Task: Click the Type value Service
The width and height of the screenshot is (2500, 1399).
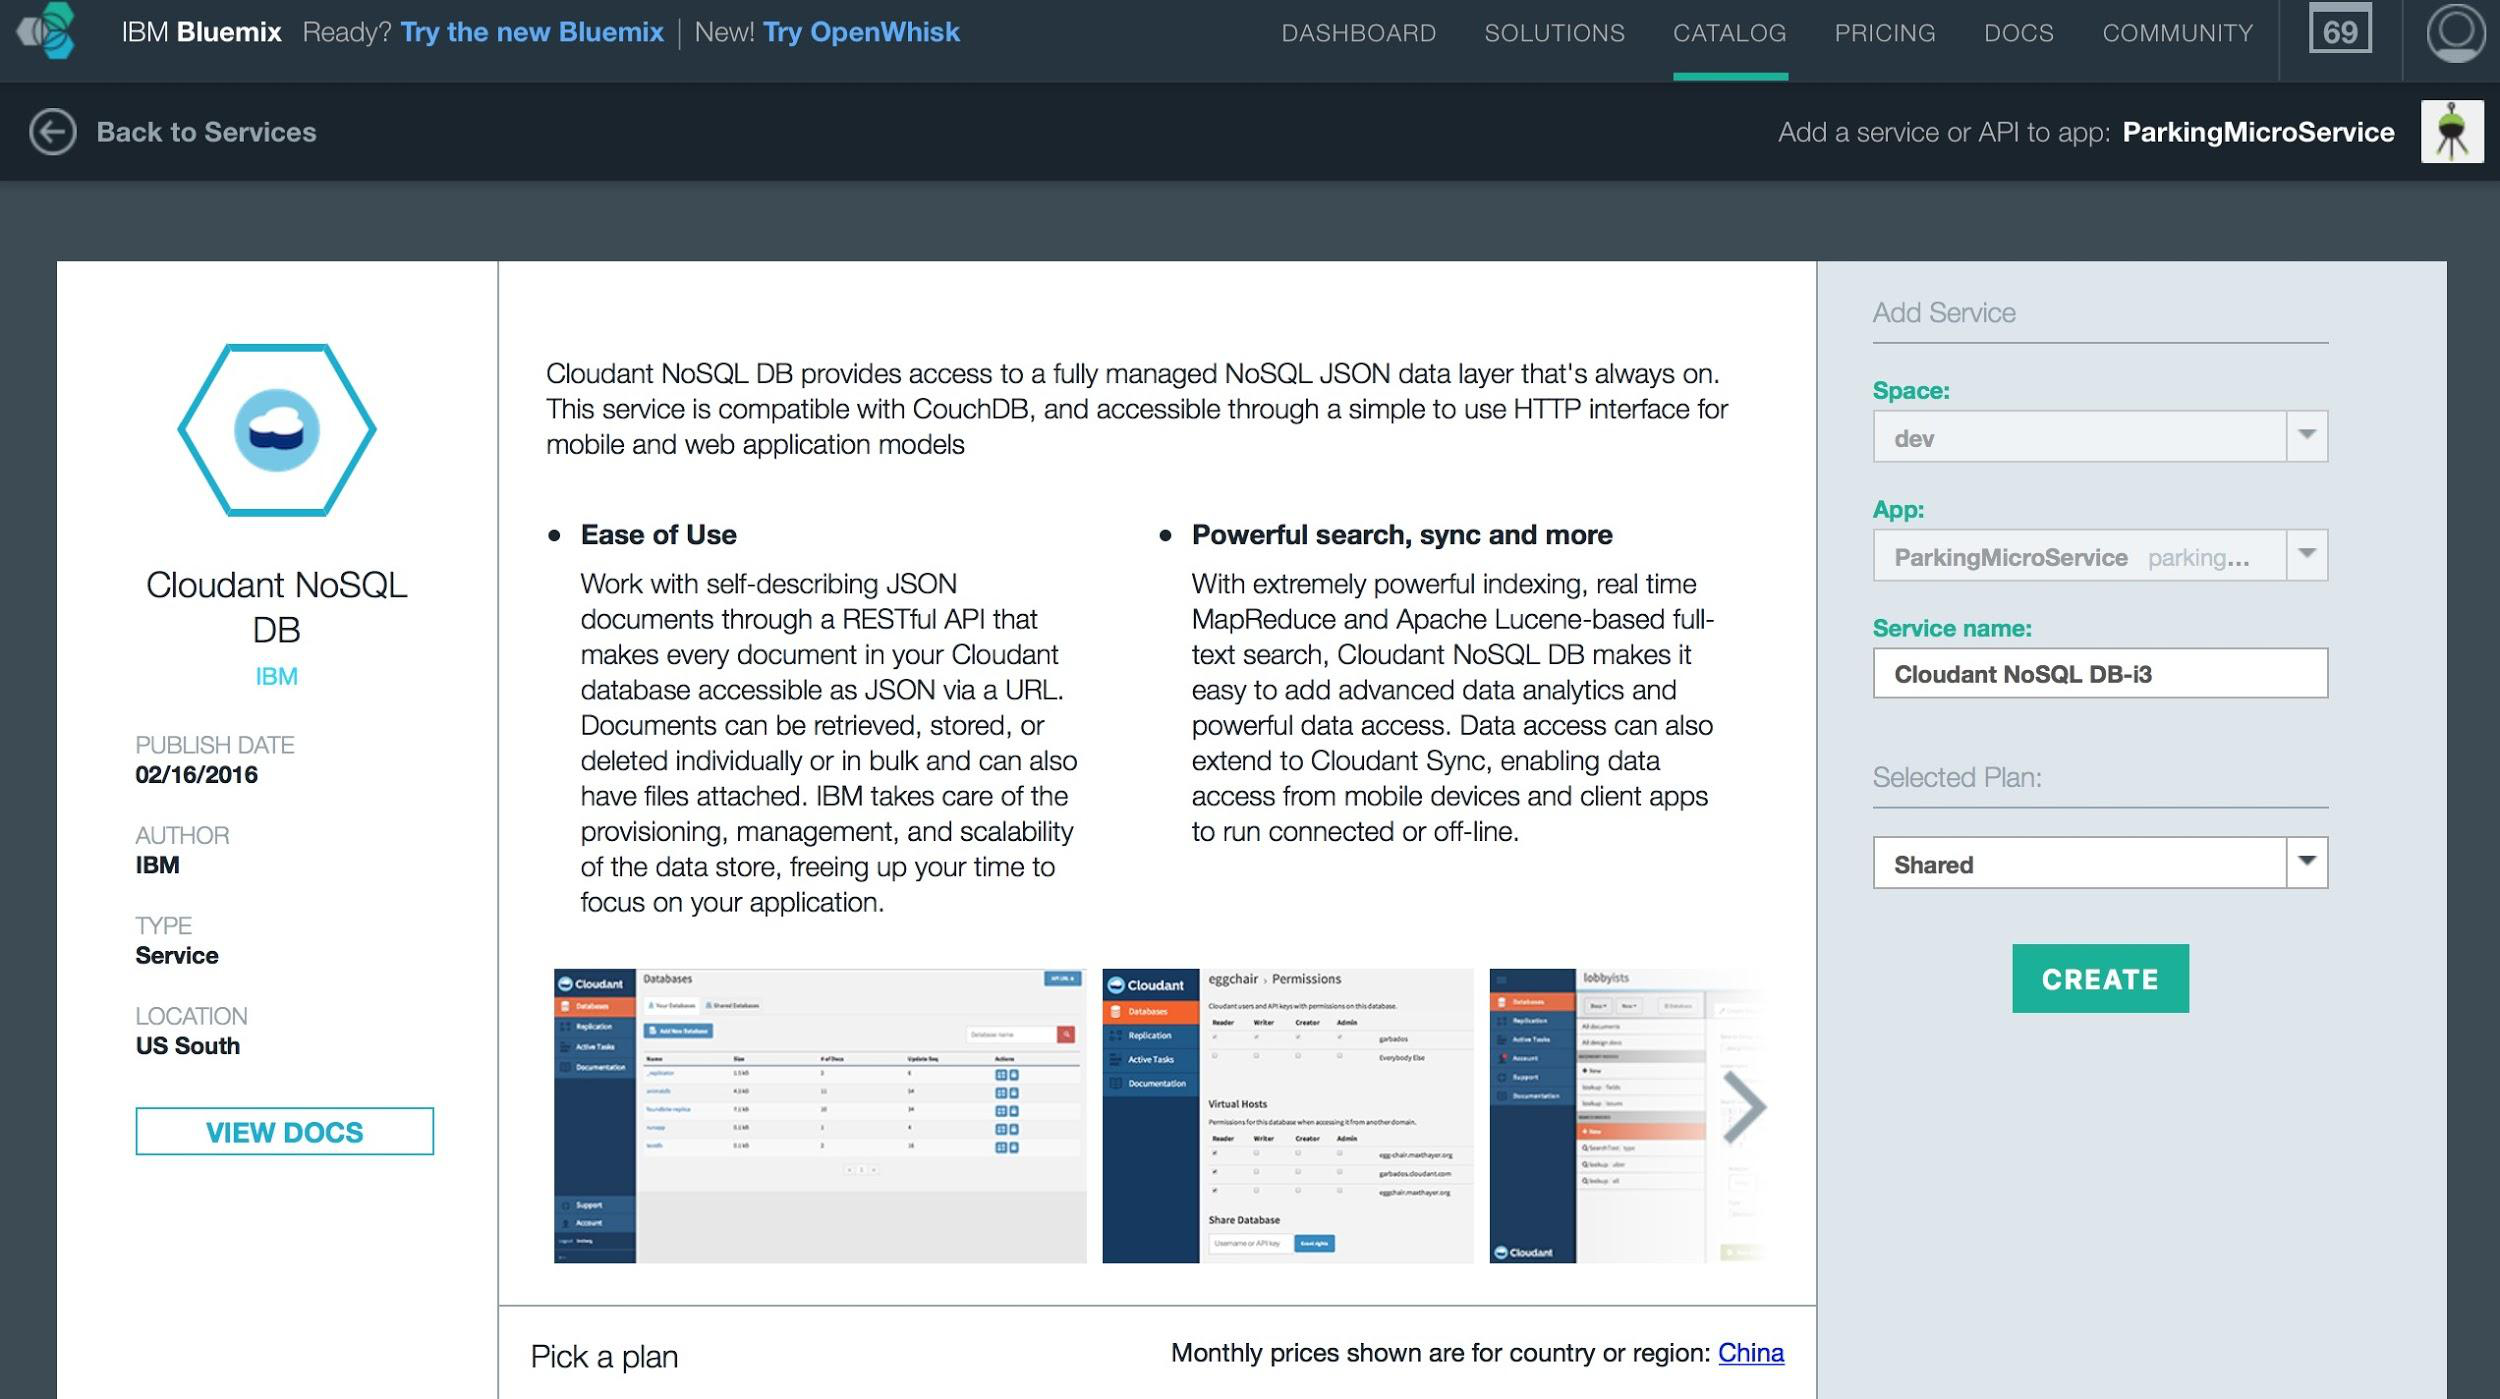Action: tap(177, 956)
